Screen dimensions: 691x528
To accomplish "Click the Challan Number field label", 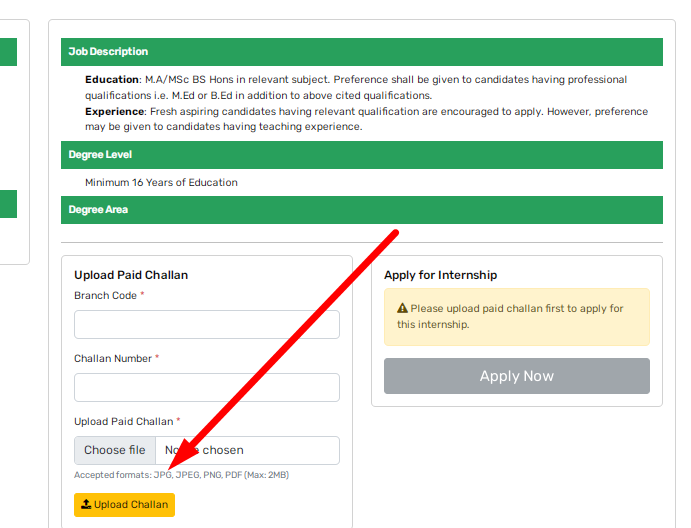I will point(113,359).
